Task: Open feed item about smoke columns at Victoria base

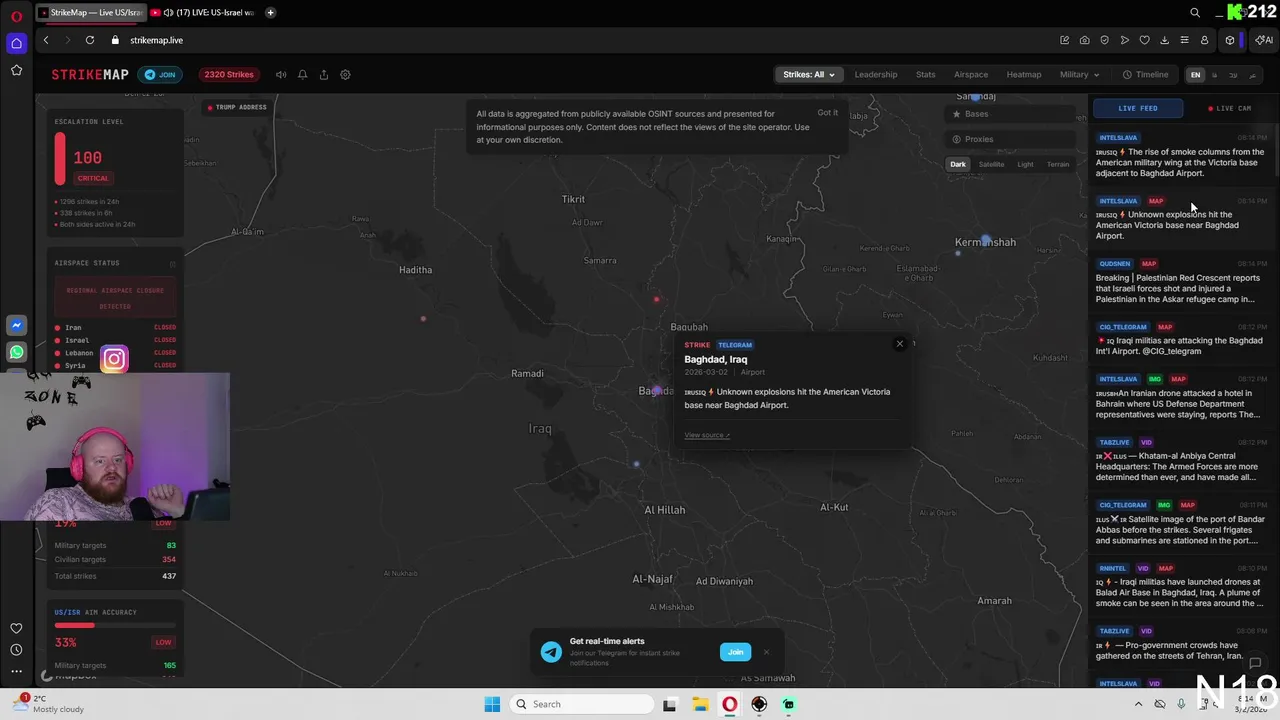Action: 1180,156
